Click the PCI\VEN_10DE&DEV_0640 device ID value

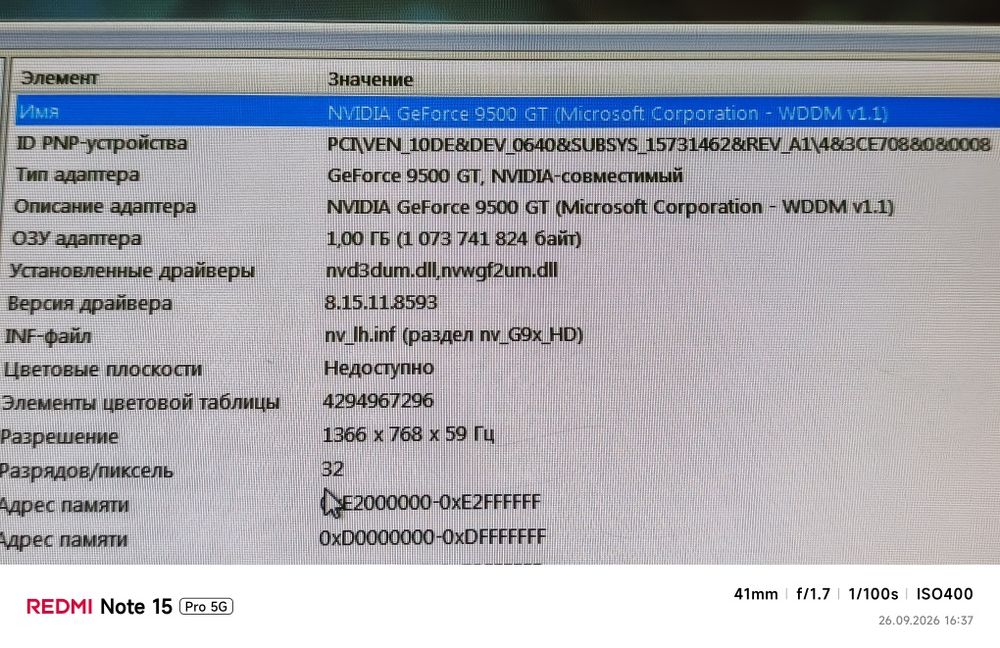[x=659, y=145]
